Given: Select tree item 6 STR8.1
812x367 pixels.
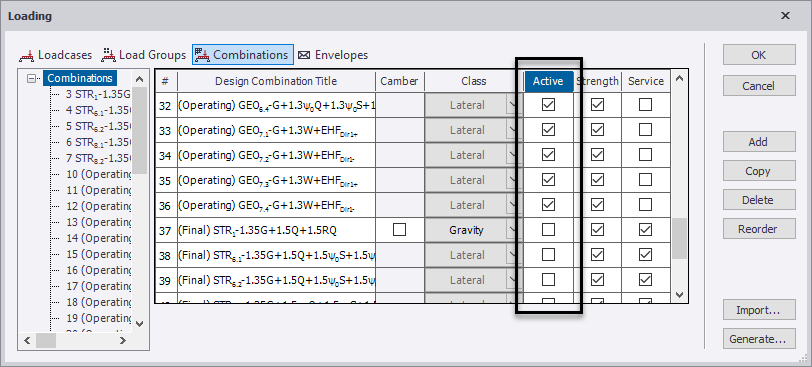Looking at the screenshot, I should [98, 142].
